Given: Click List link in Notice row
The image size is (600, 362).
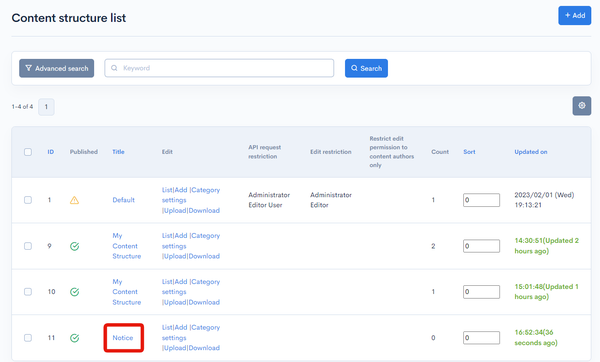Looking at the screenshot, I should pos(167,328).
